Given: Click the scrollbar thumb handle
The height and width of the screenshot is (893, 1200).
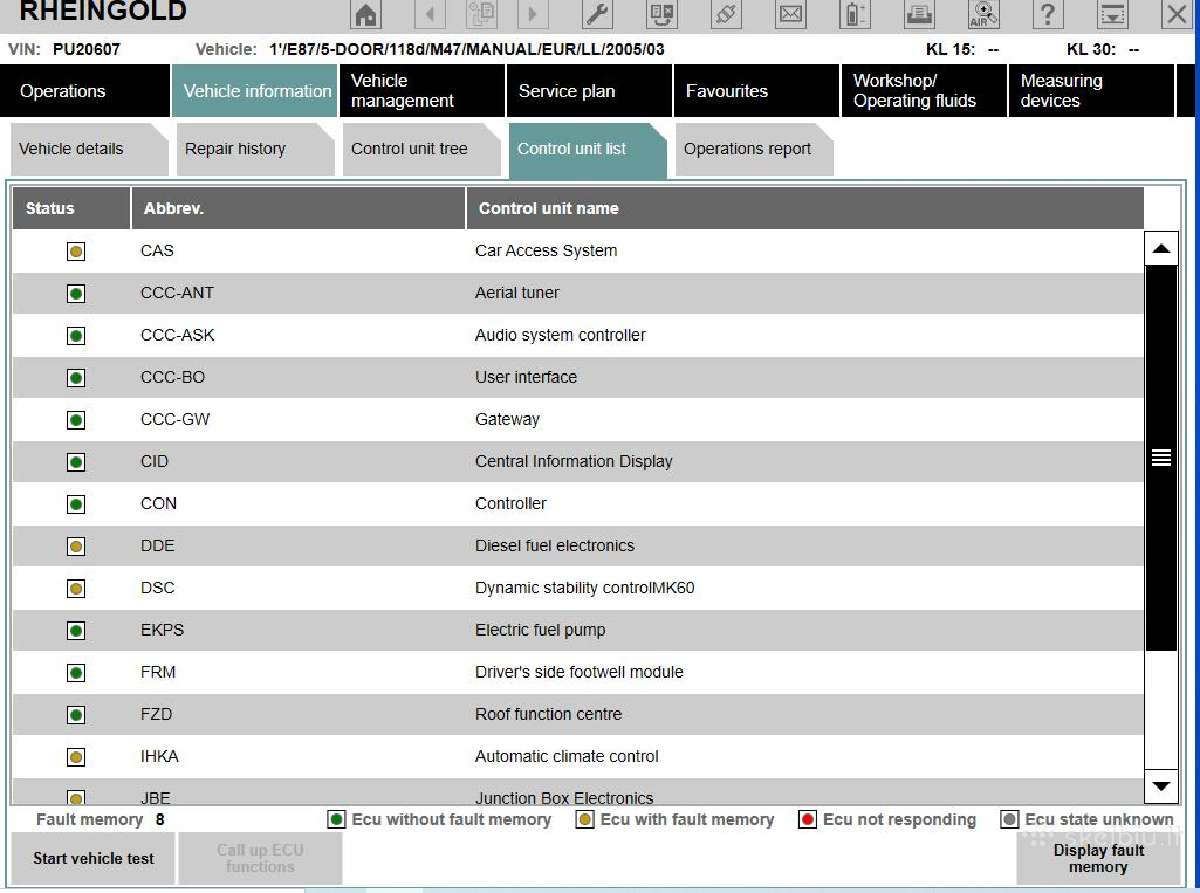Looking at the screenshot, I should (x=1161, y=458).
